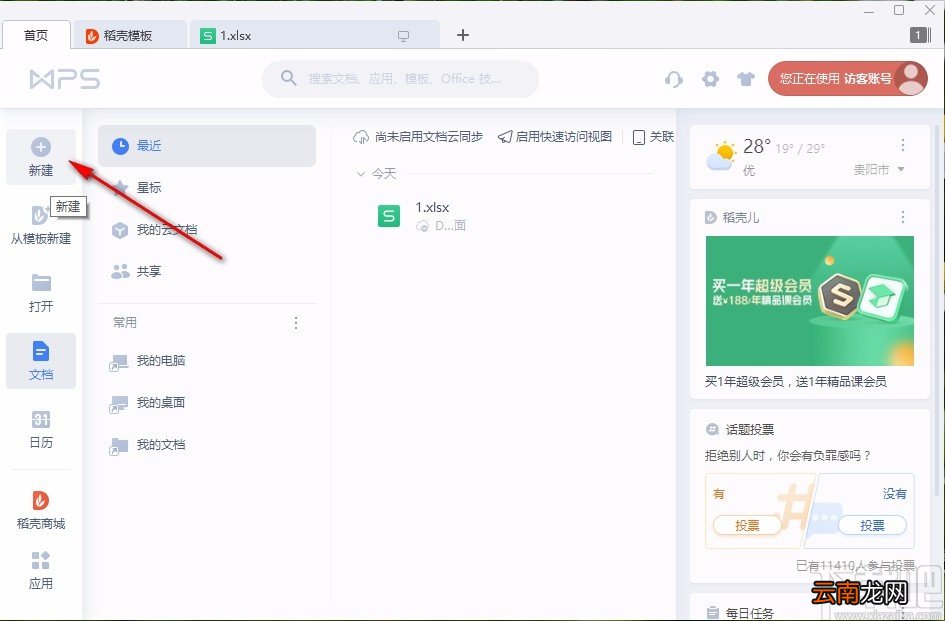
Task: Click the monitor icon on 1.xlsx tab
Action: (x=403, y=36)
